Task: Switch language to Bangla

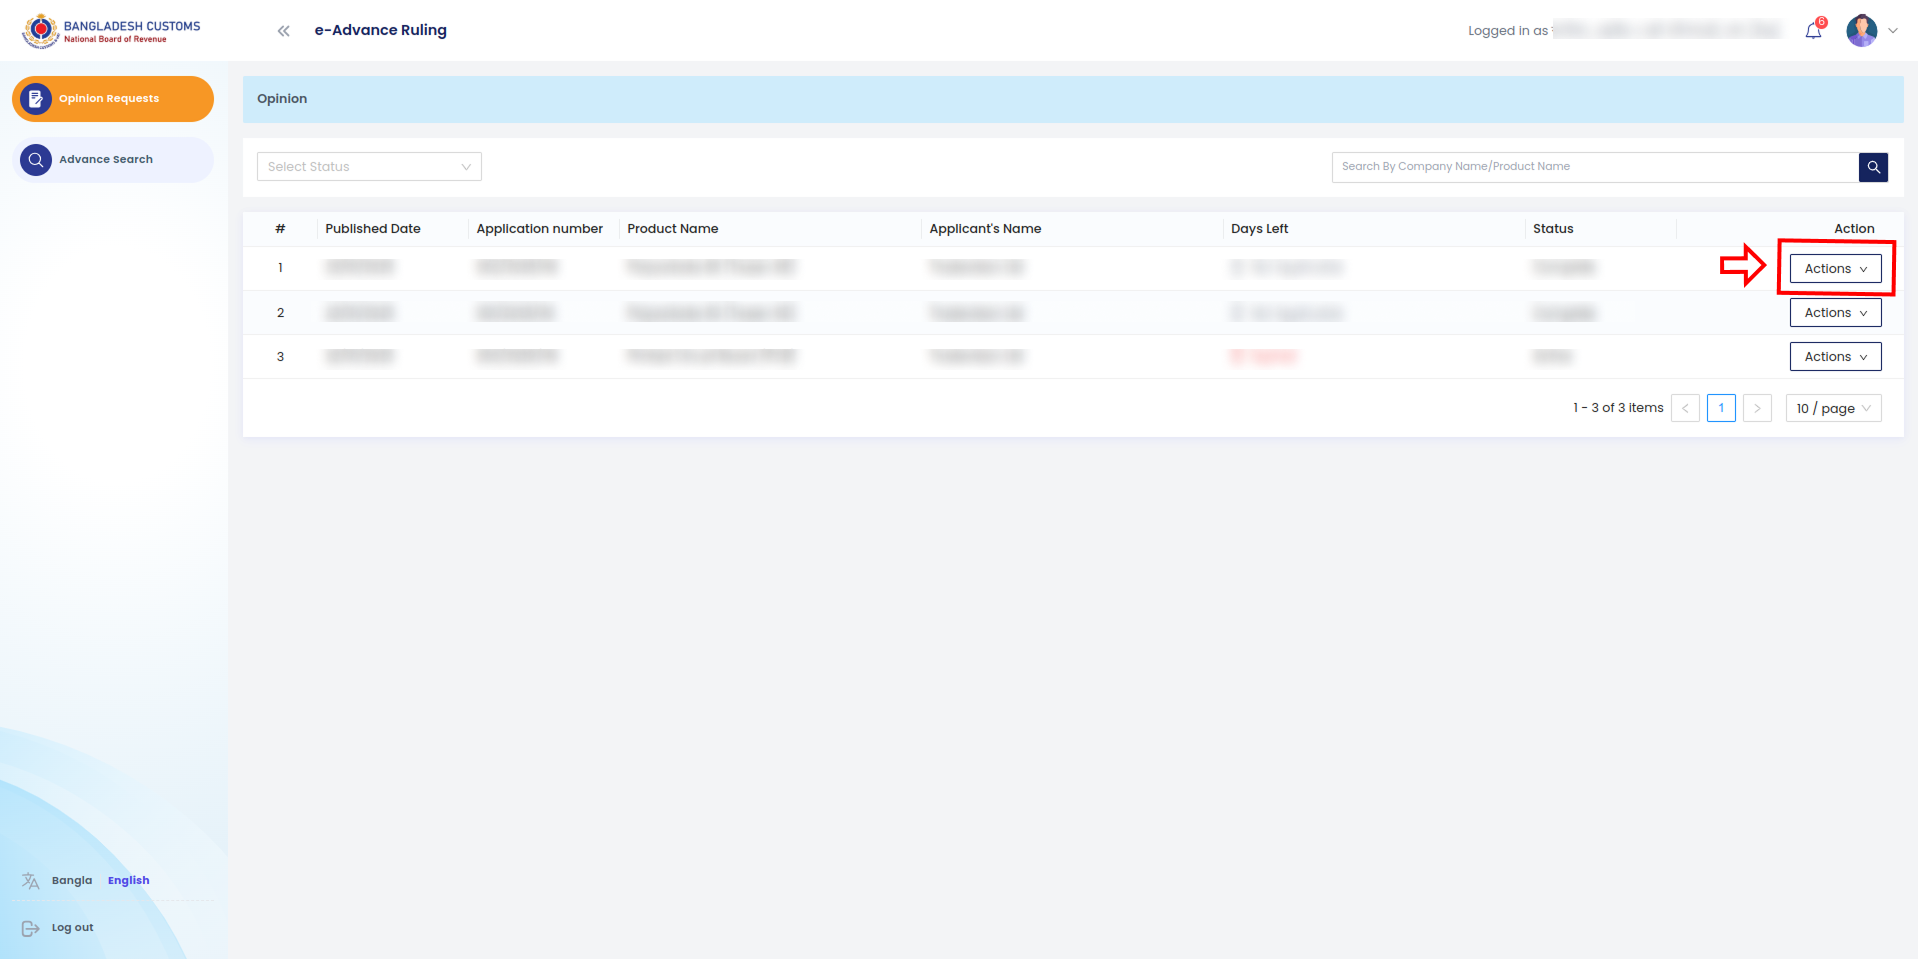Action: pos(72,881)
